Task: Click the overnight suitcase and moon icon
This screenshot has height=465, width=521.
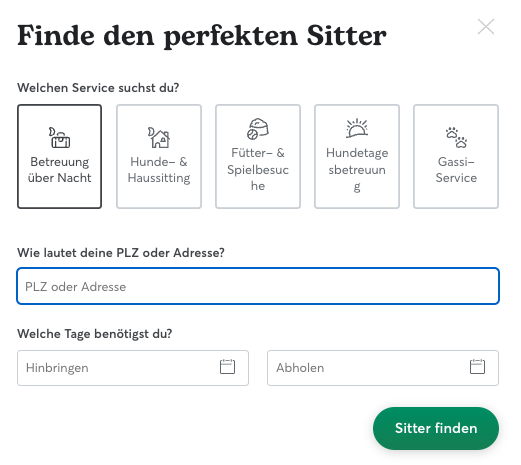Action: click(x=59, y=137)
